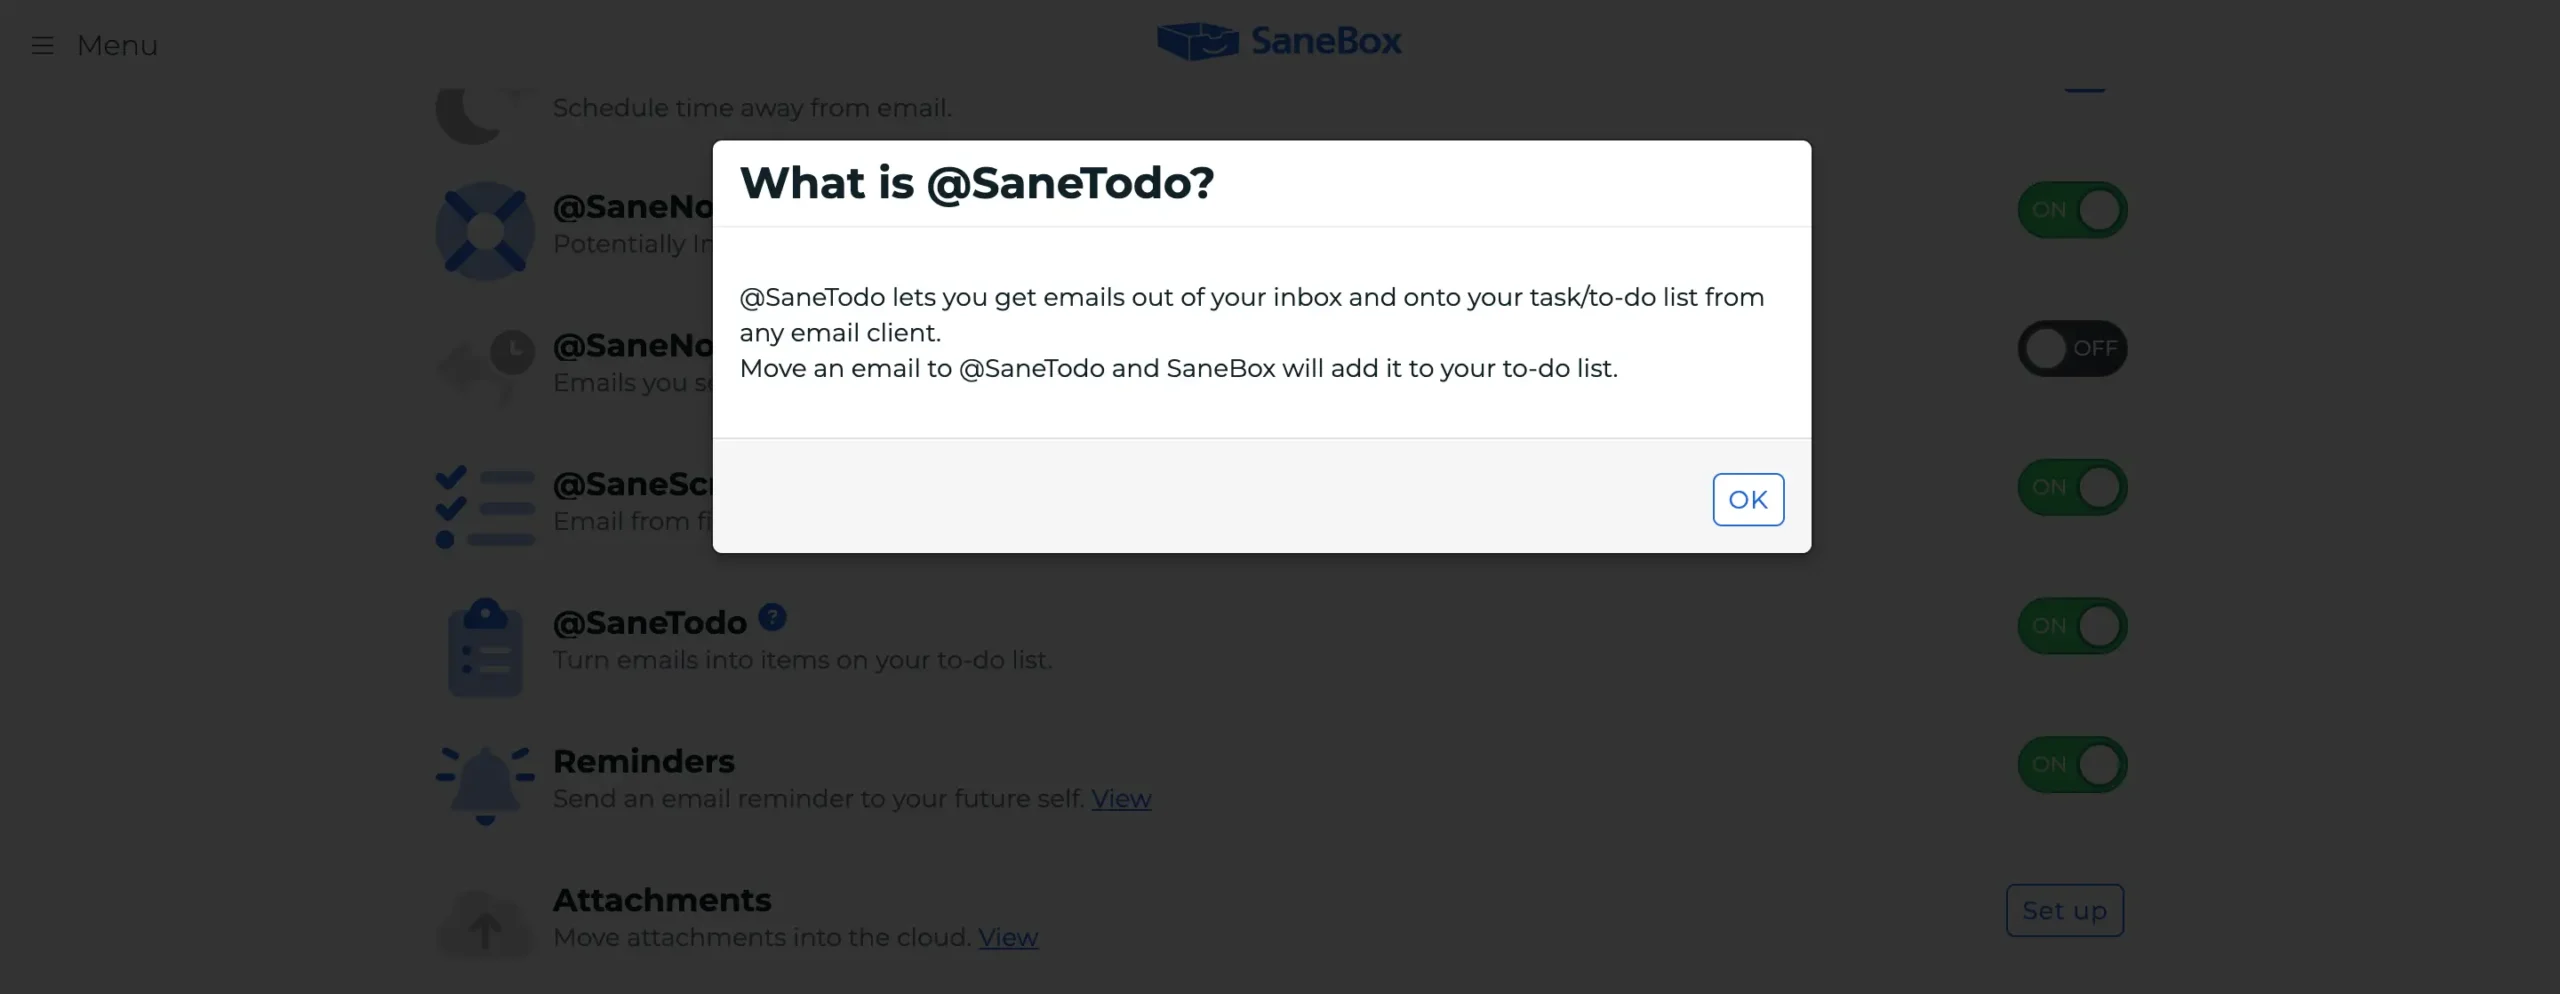Click the @SaneTodo help question mark
2560x994 pixels.
pyautogui.click(x=772, y=617)
